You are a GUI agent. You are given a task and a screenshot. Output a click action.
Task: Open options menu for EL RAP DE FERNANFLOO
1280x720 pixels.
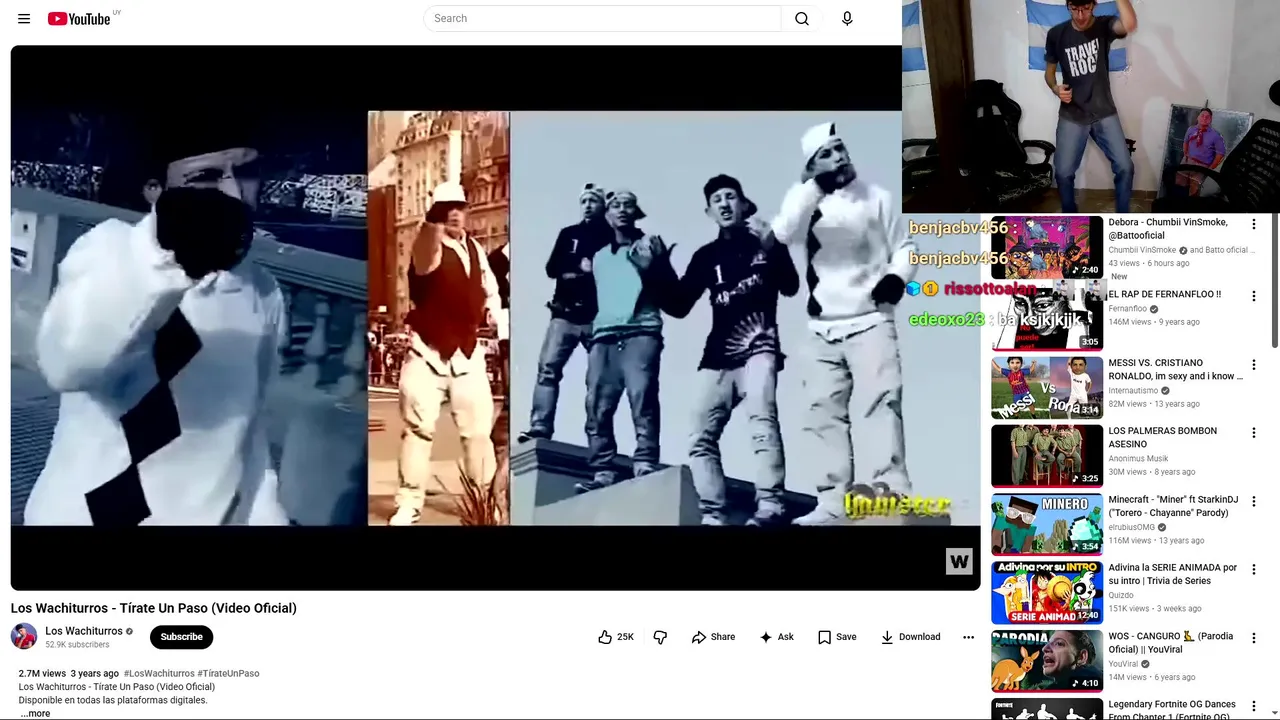coord(1253,296)
